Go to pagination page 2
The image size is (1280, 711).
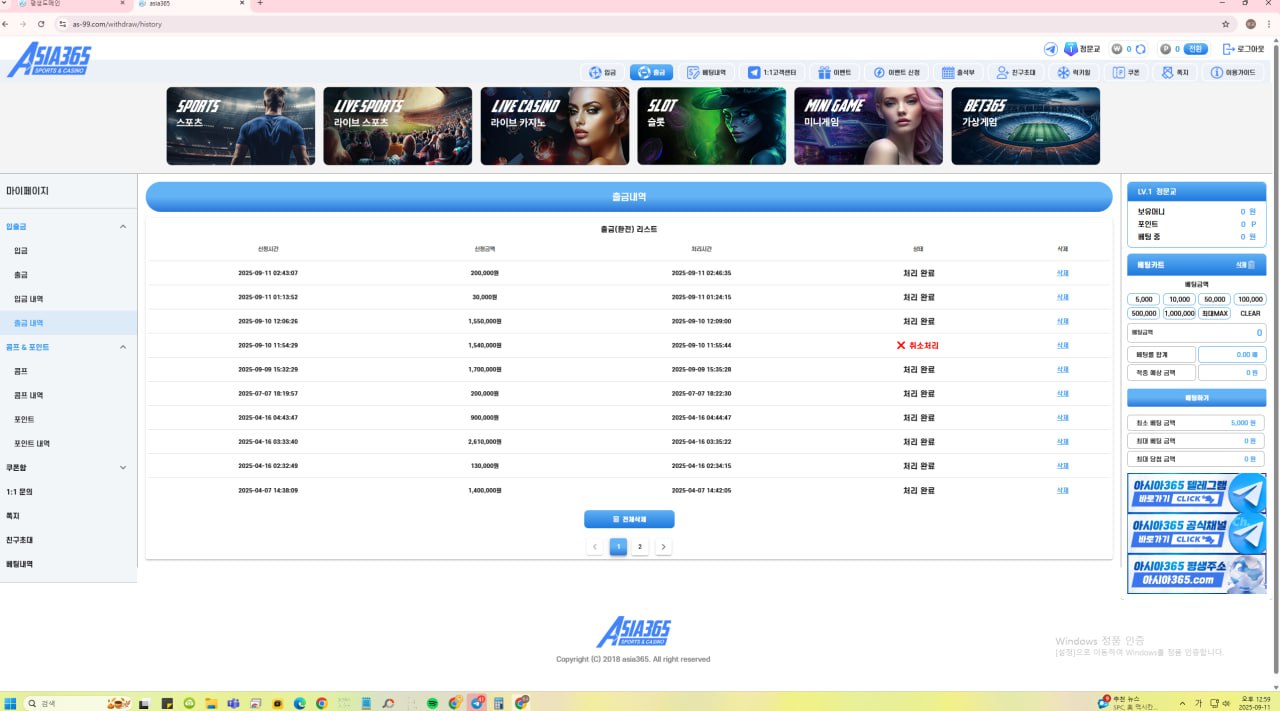click(640, 547)
